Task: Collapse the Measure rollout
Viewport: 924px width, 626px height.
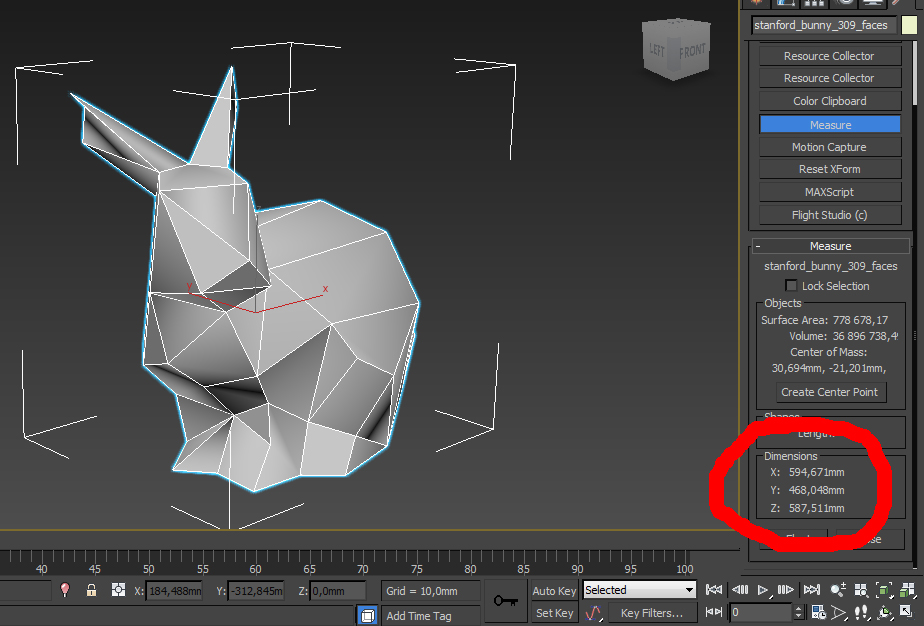Action: (830, 246)
